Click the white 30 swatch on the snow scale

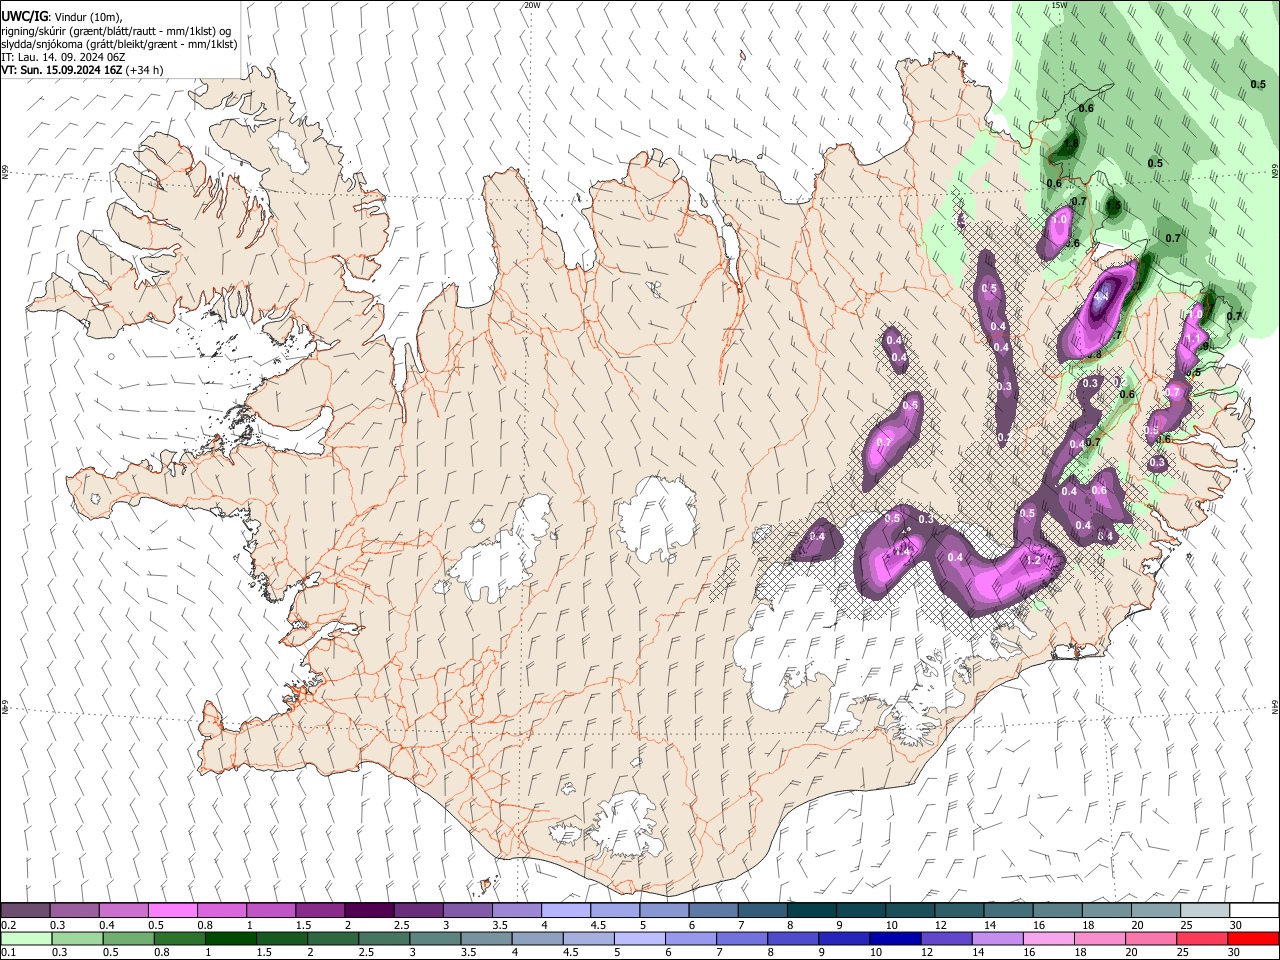pos(1253,911)
